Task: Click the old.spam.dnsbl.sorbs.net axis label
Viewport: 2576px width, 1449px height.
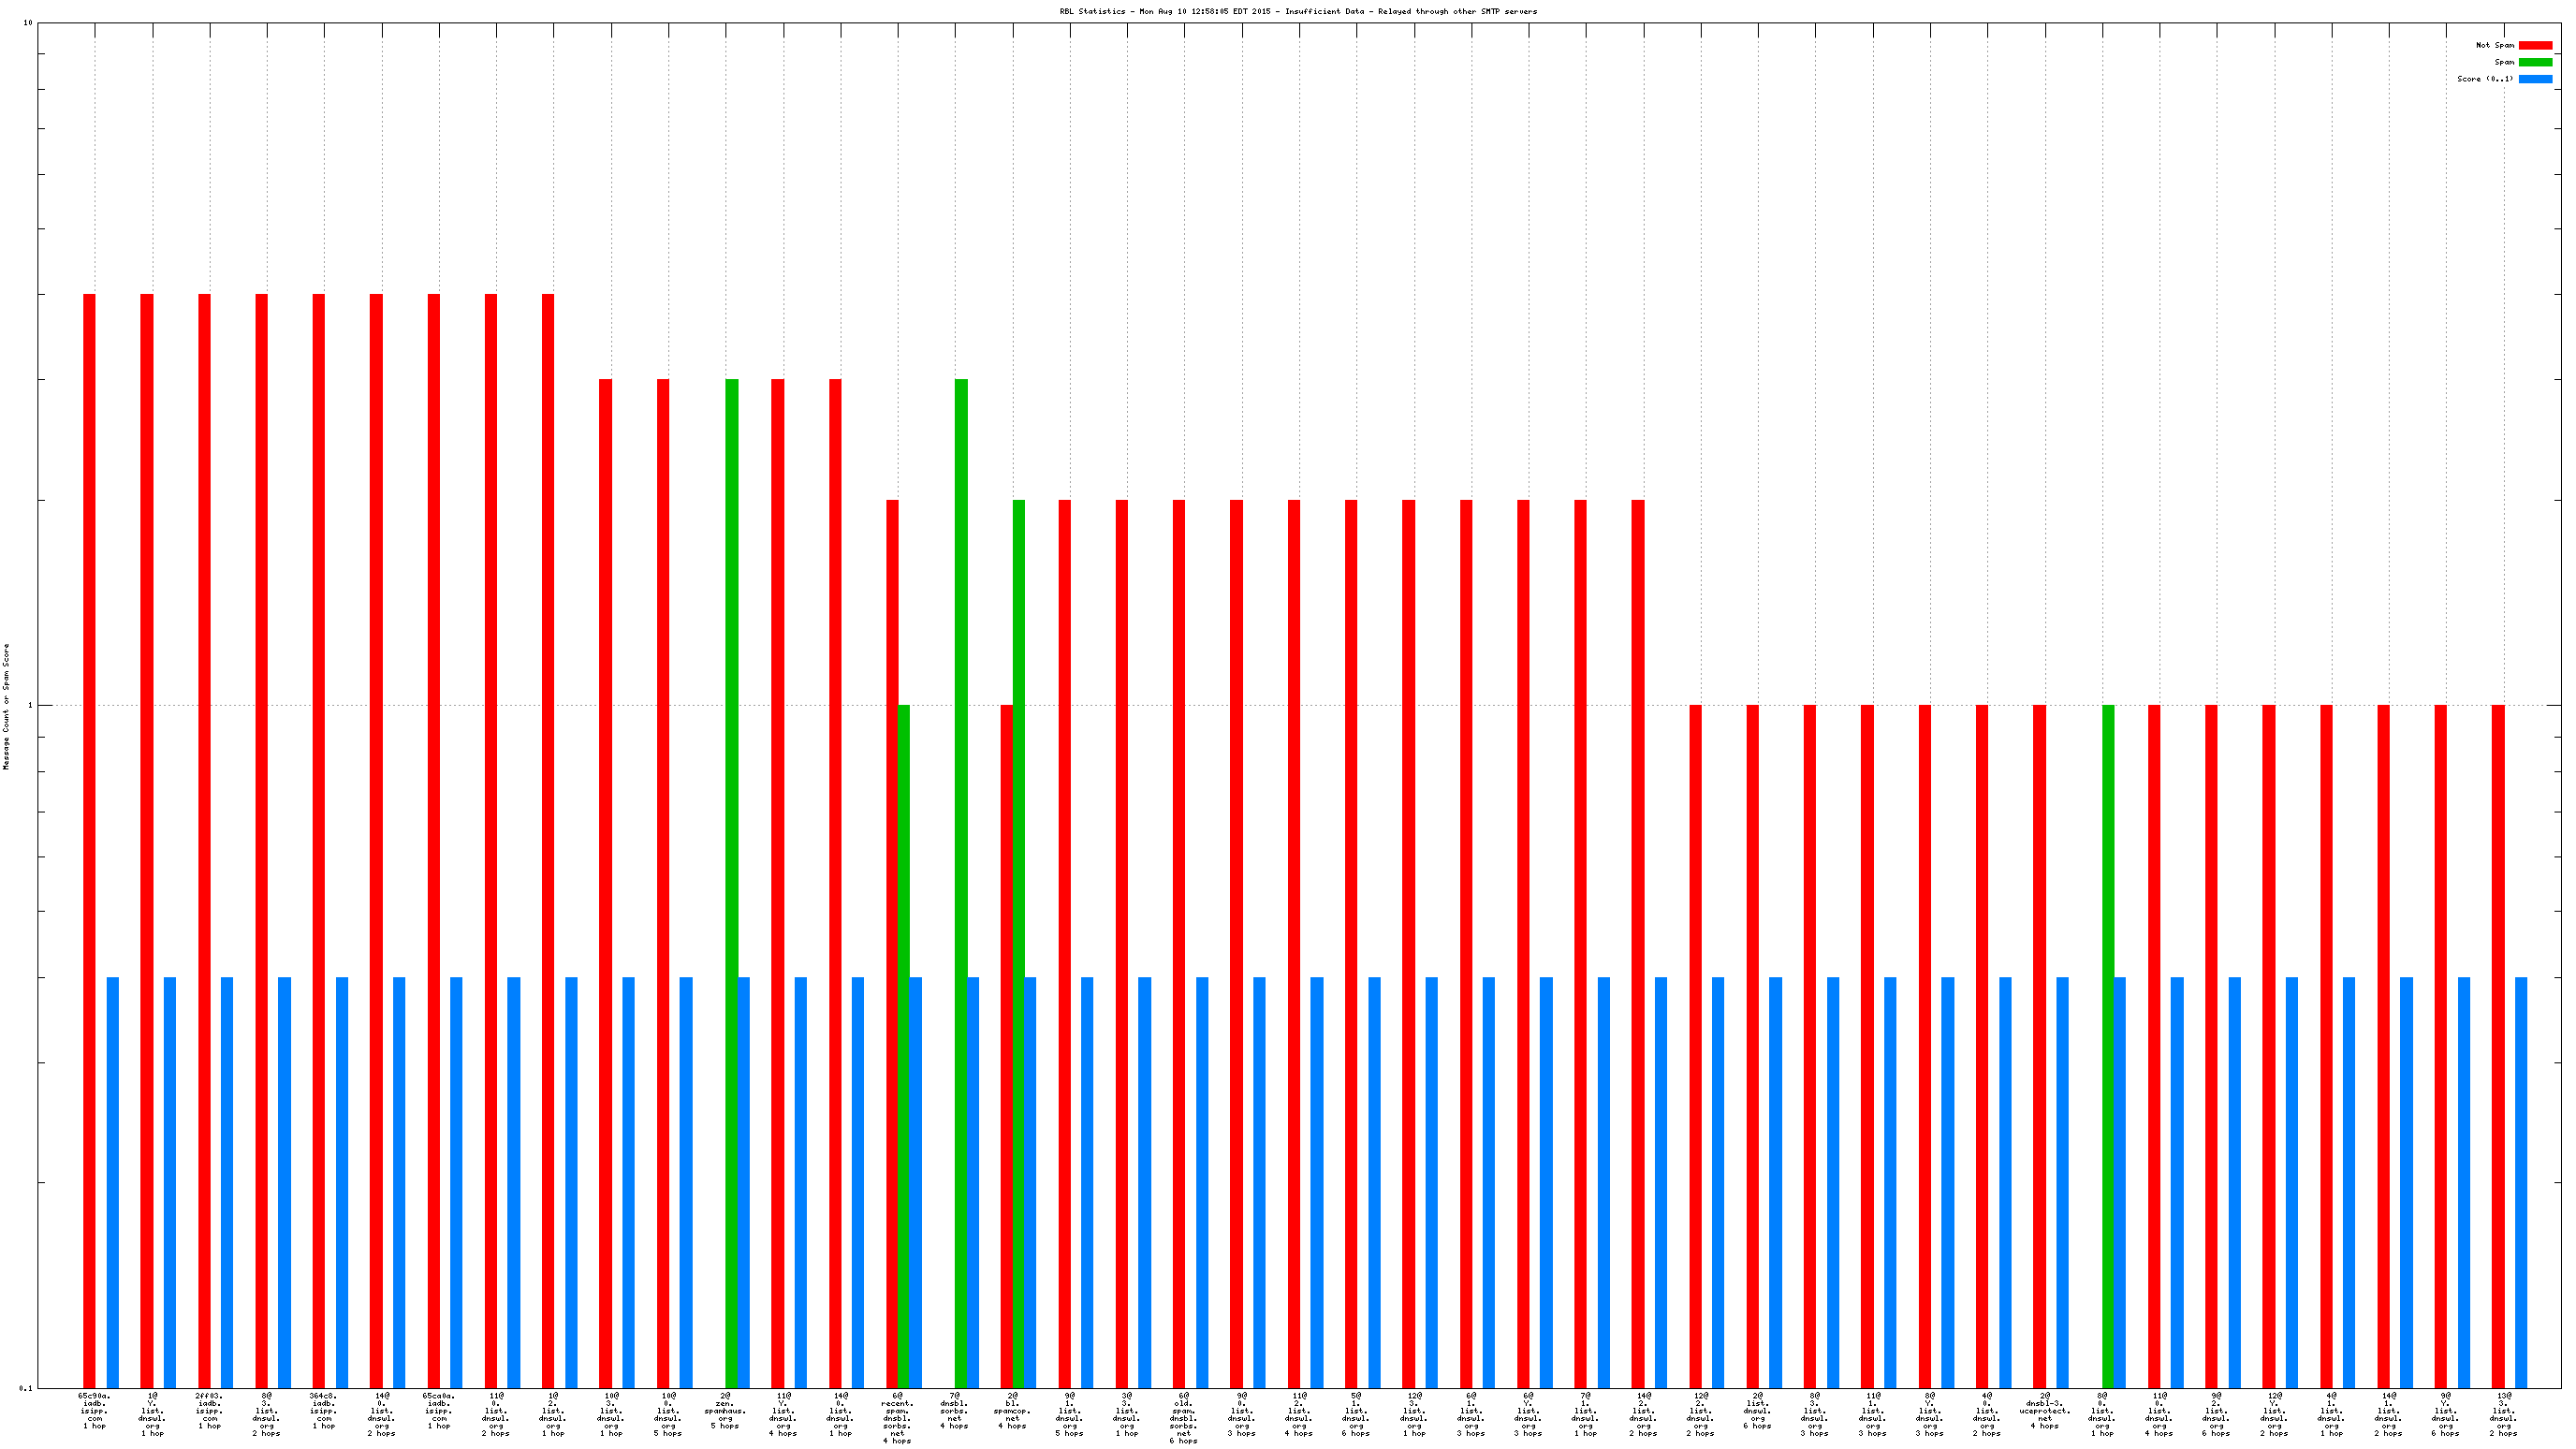Action: [x=1183, y=1417]
